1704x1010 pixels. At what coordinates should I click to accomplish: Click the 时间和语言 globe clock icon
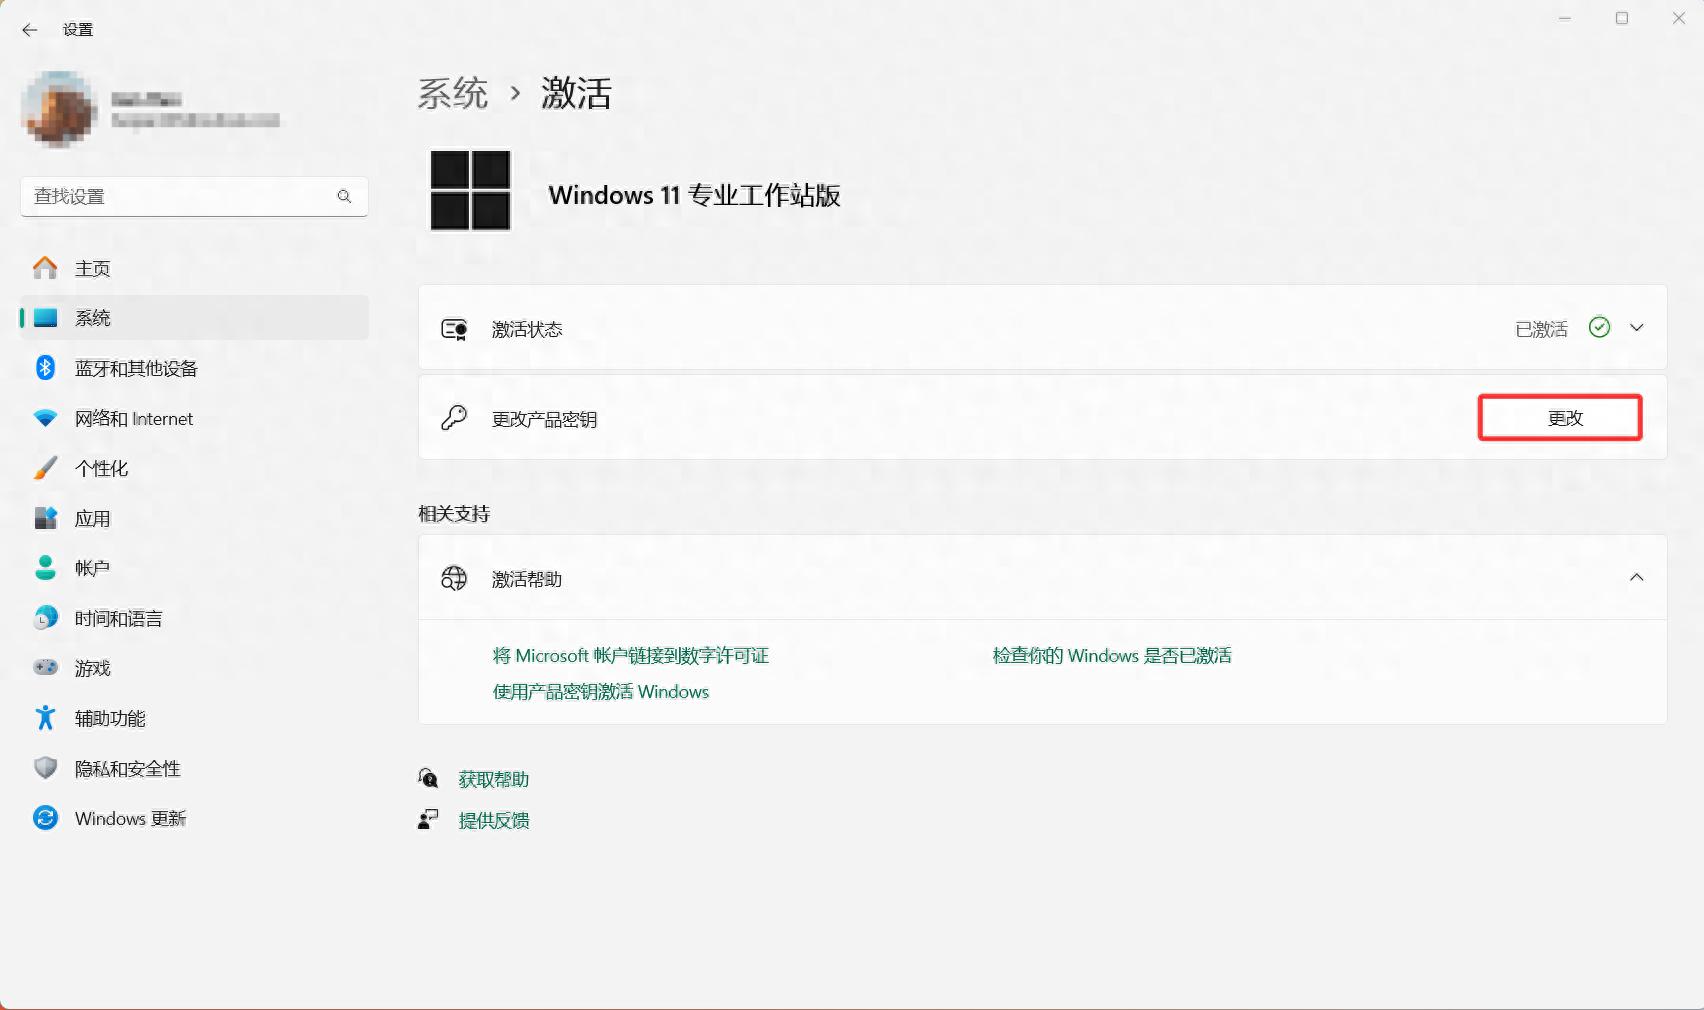(x=45, y=618)
